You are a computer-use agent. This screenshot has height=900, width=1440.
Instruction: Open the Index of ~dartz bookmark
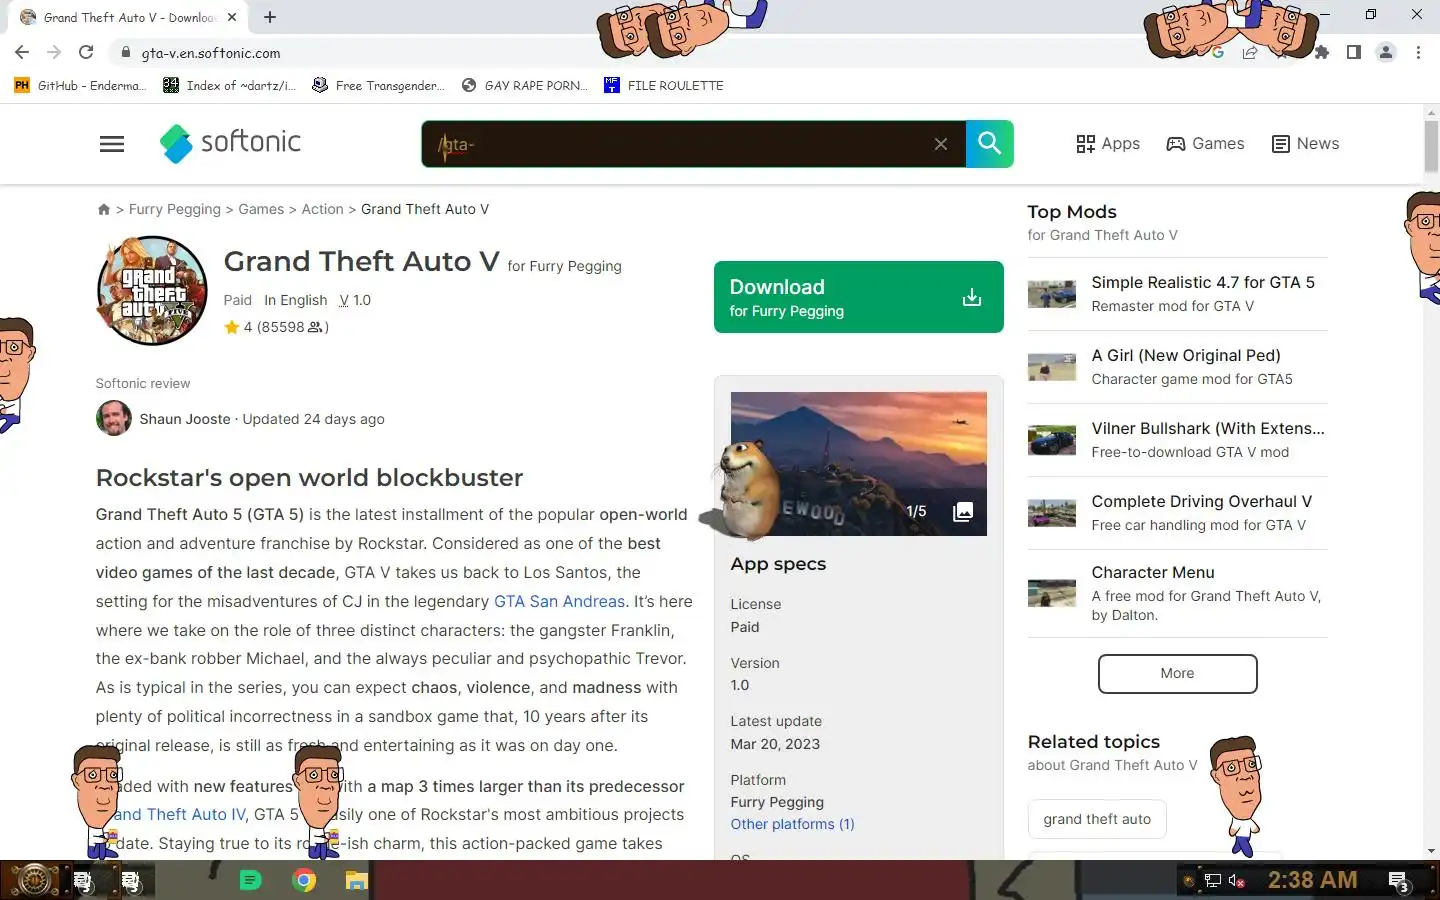click(230, 86)
